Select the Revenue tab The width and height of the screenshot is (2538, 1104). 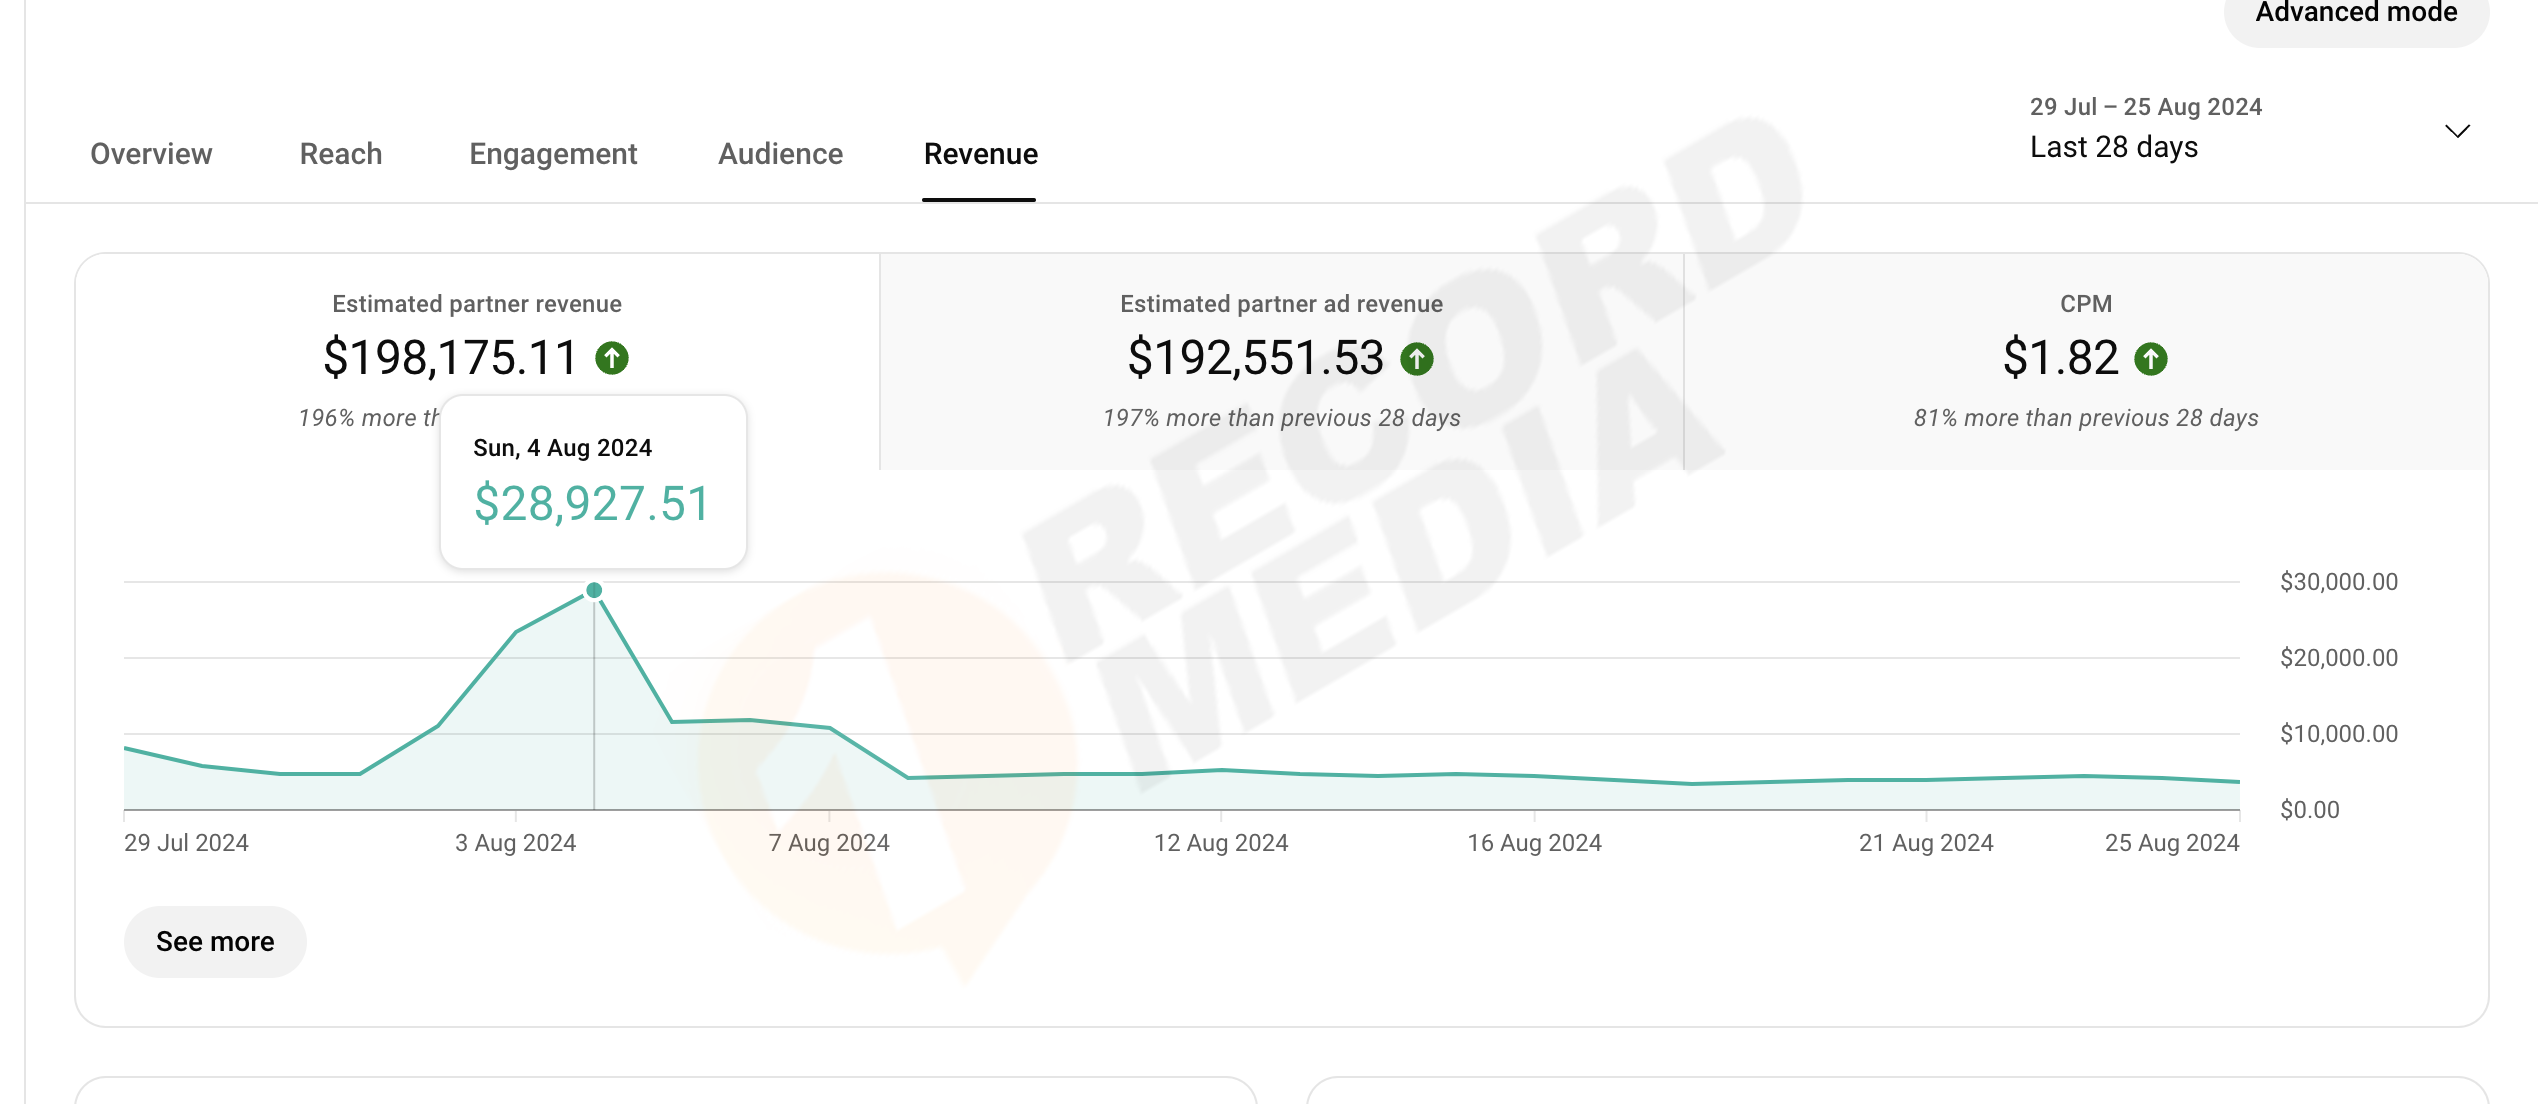point(980,154)
